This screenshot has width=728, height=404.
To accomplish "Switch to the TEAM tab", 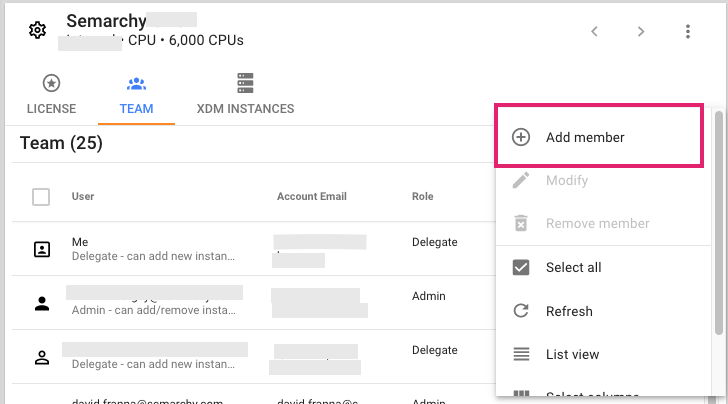I will click(136, 96).
